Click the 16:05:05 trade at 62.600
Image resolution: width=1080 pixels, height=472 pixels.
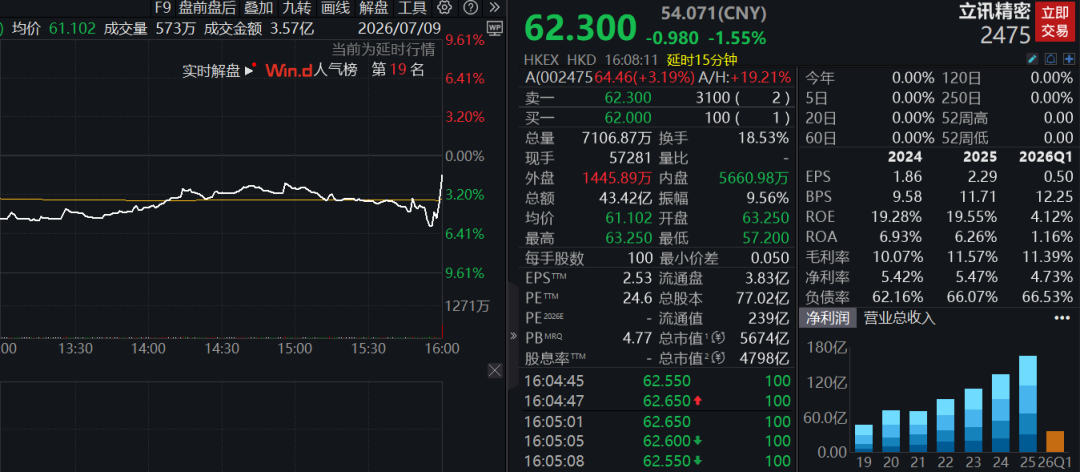pos(657,440)
